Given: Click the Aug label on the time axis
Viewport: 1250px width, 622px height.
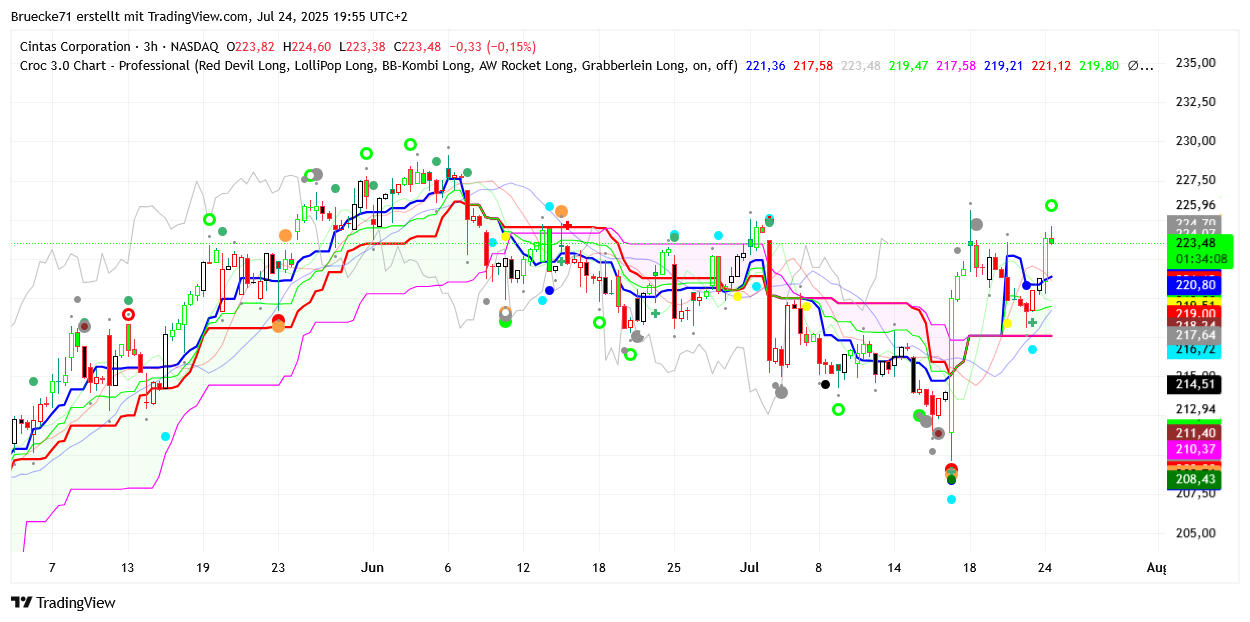Looking at the screenshot, I should 1155,568.
